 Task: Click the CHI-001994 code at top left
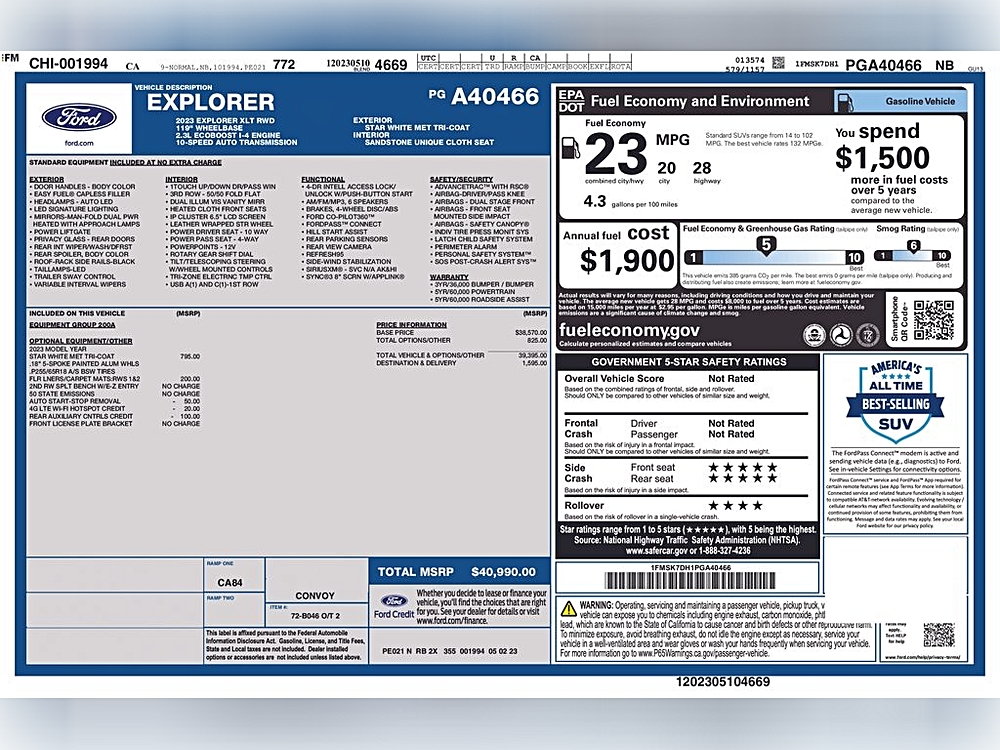(69, 63)
